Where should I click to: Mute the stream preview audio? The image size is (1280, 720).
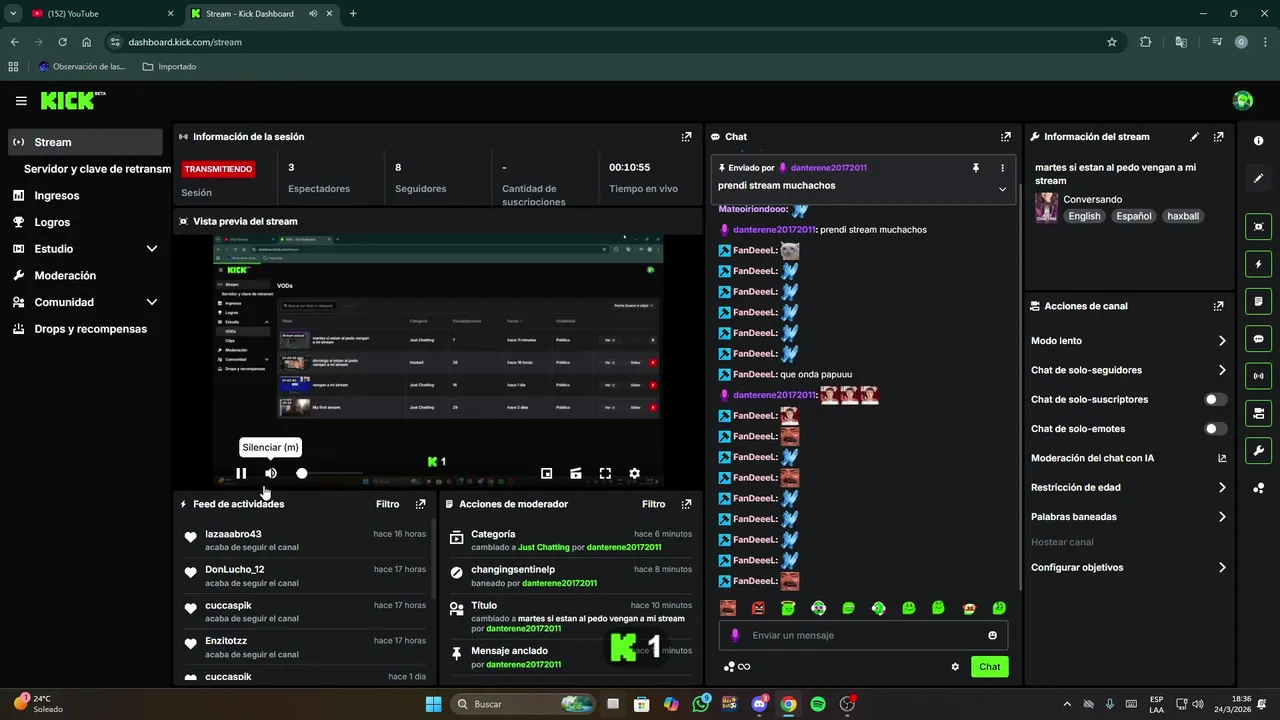pos(271,474)
